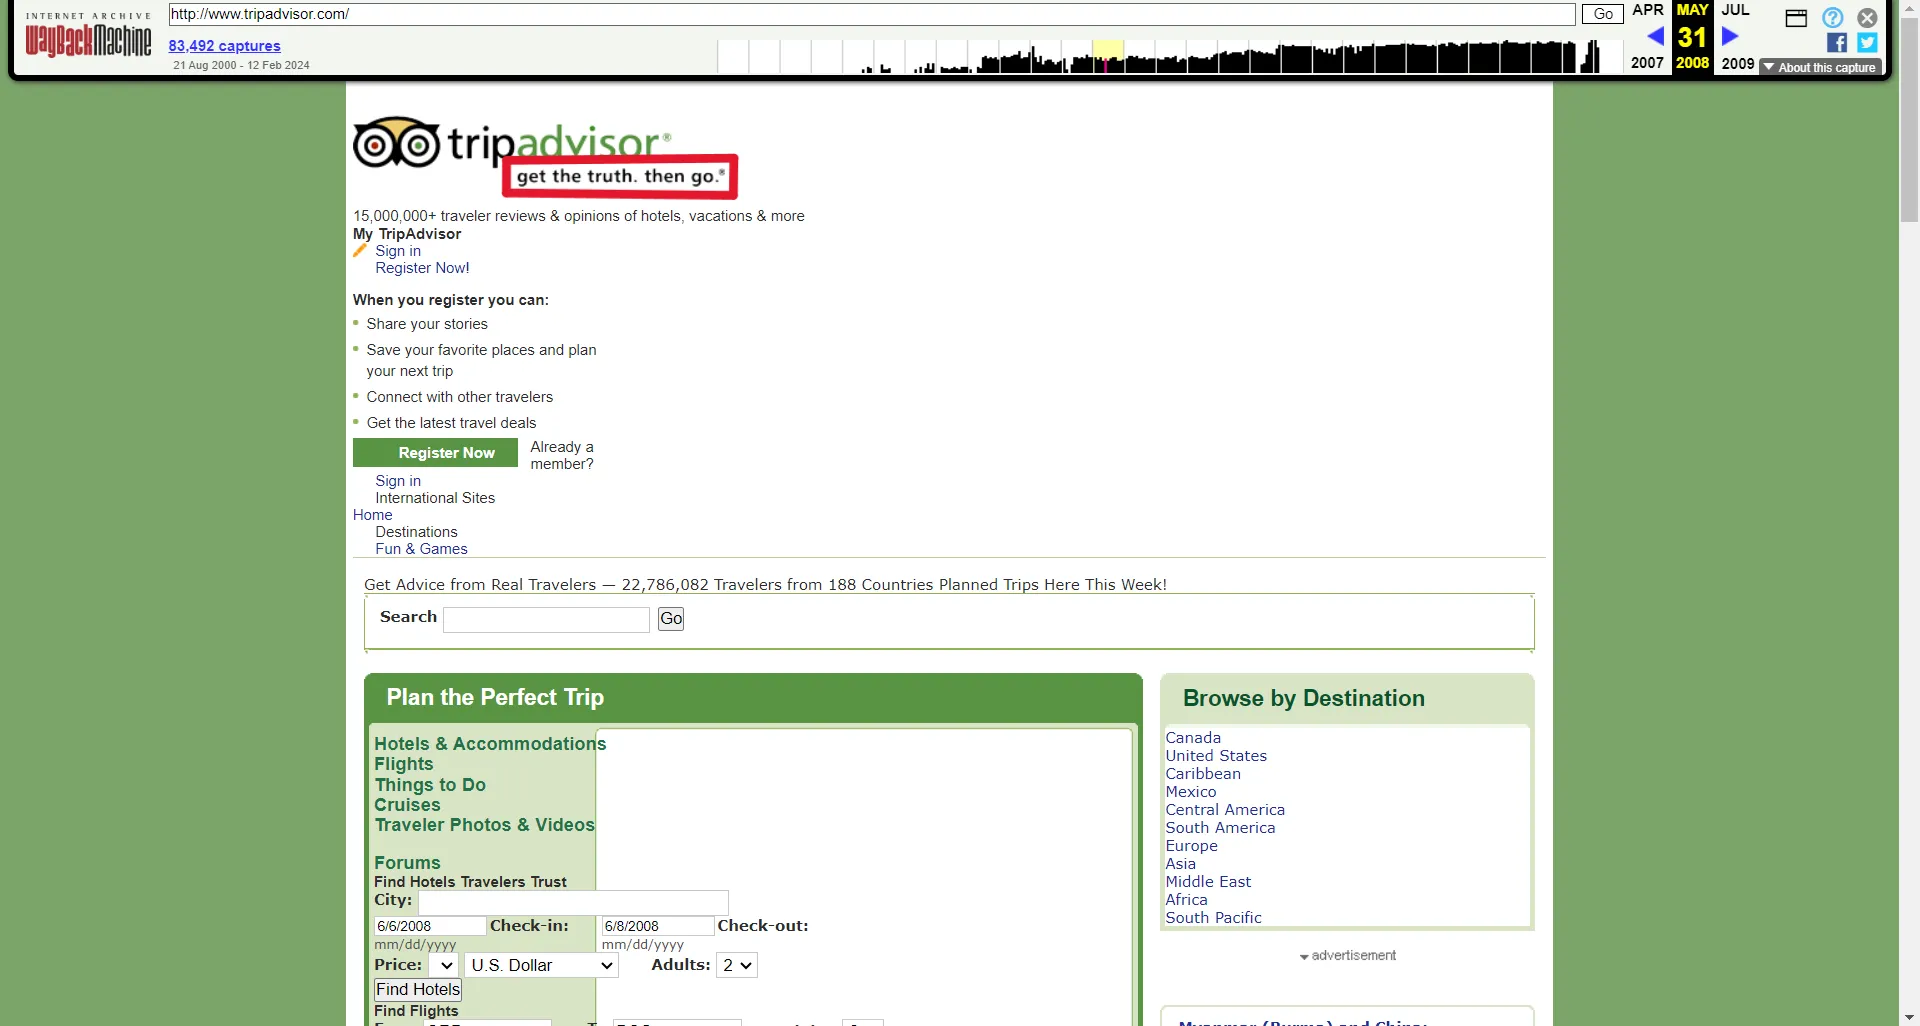Select the Forums tab
The height and width of the screenshot is (1026, 1920).
[x=407, y=863]
